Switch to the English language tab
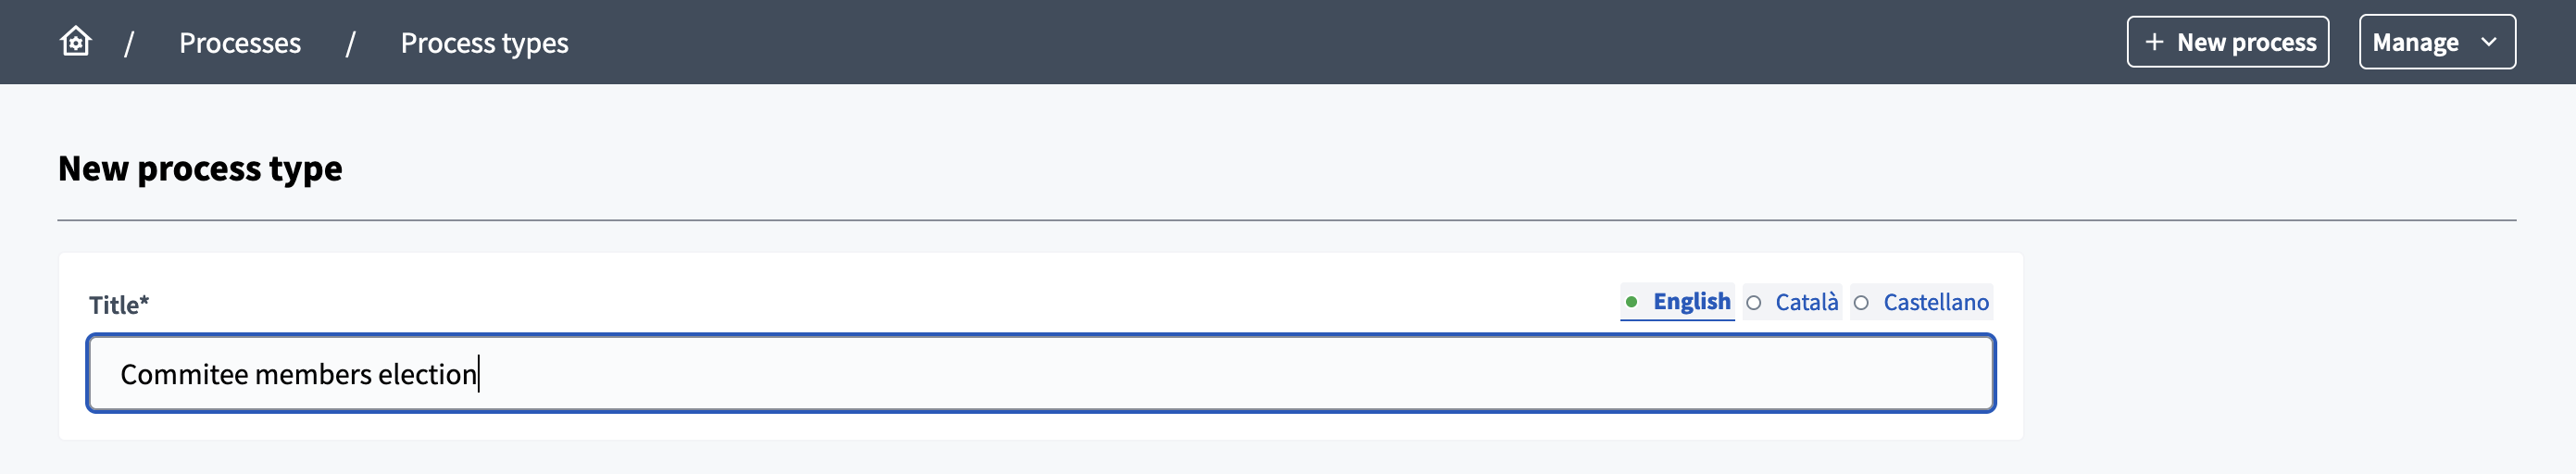The width and height of the screenshot is (2576, 474). 1691,302
